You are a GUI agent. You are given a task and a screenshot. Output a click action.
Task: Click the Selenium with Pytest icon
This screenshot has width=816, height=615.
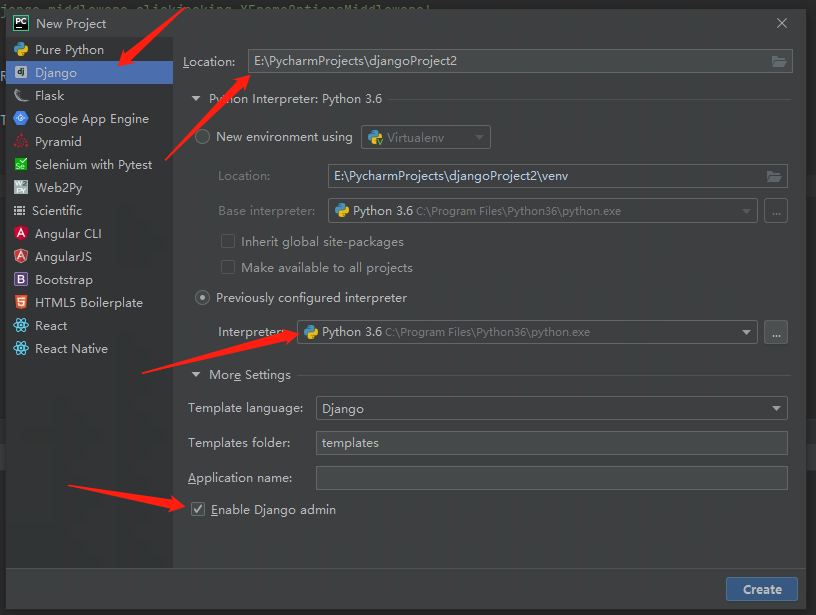pos(21,164)
